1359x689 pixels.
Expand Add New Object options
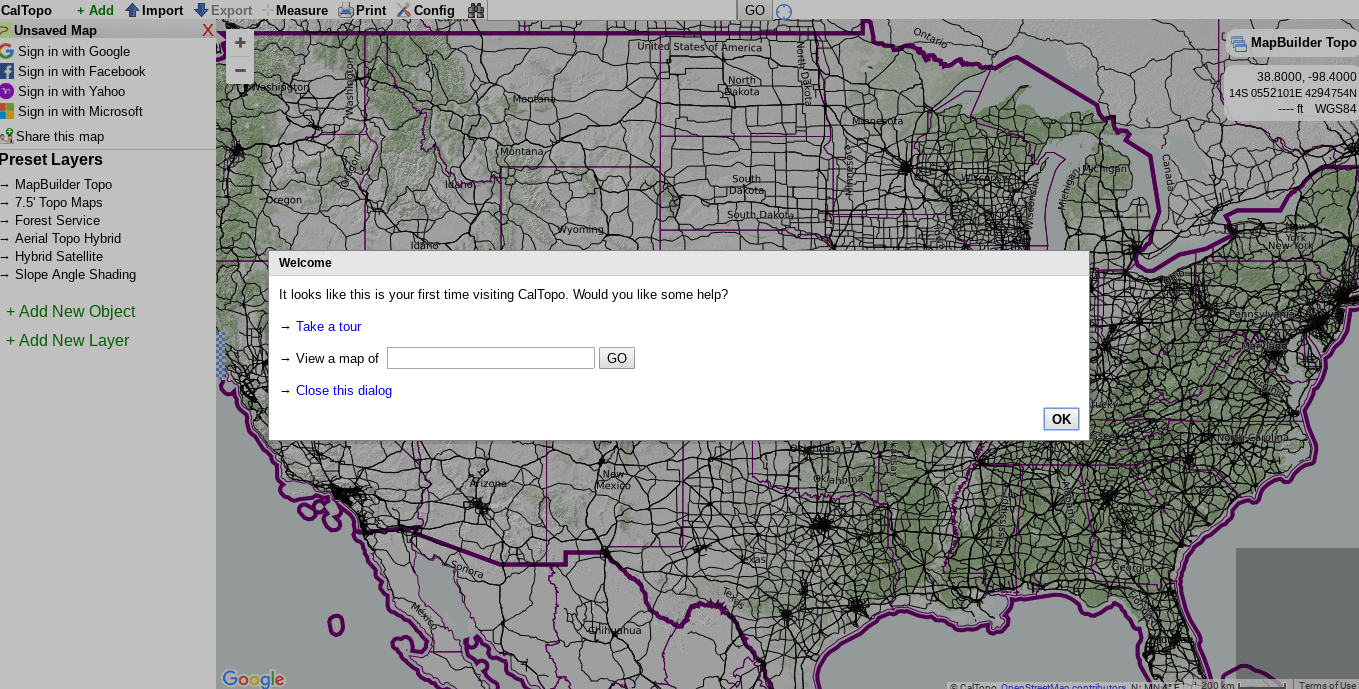click(x=71, y=311)
